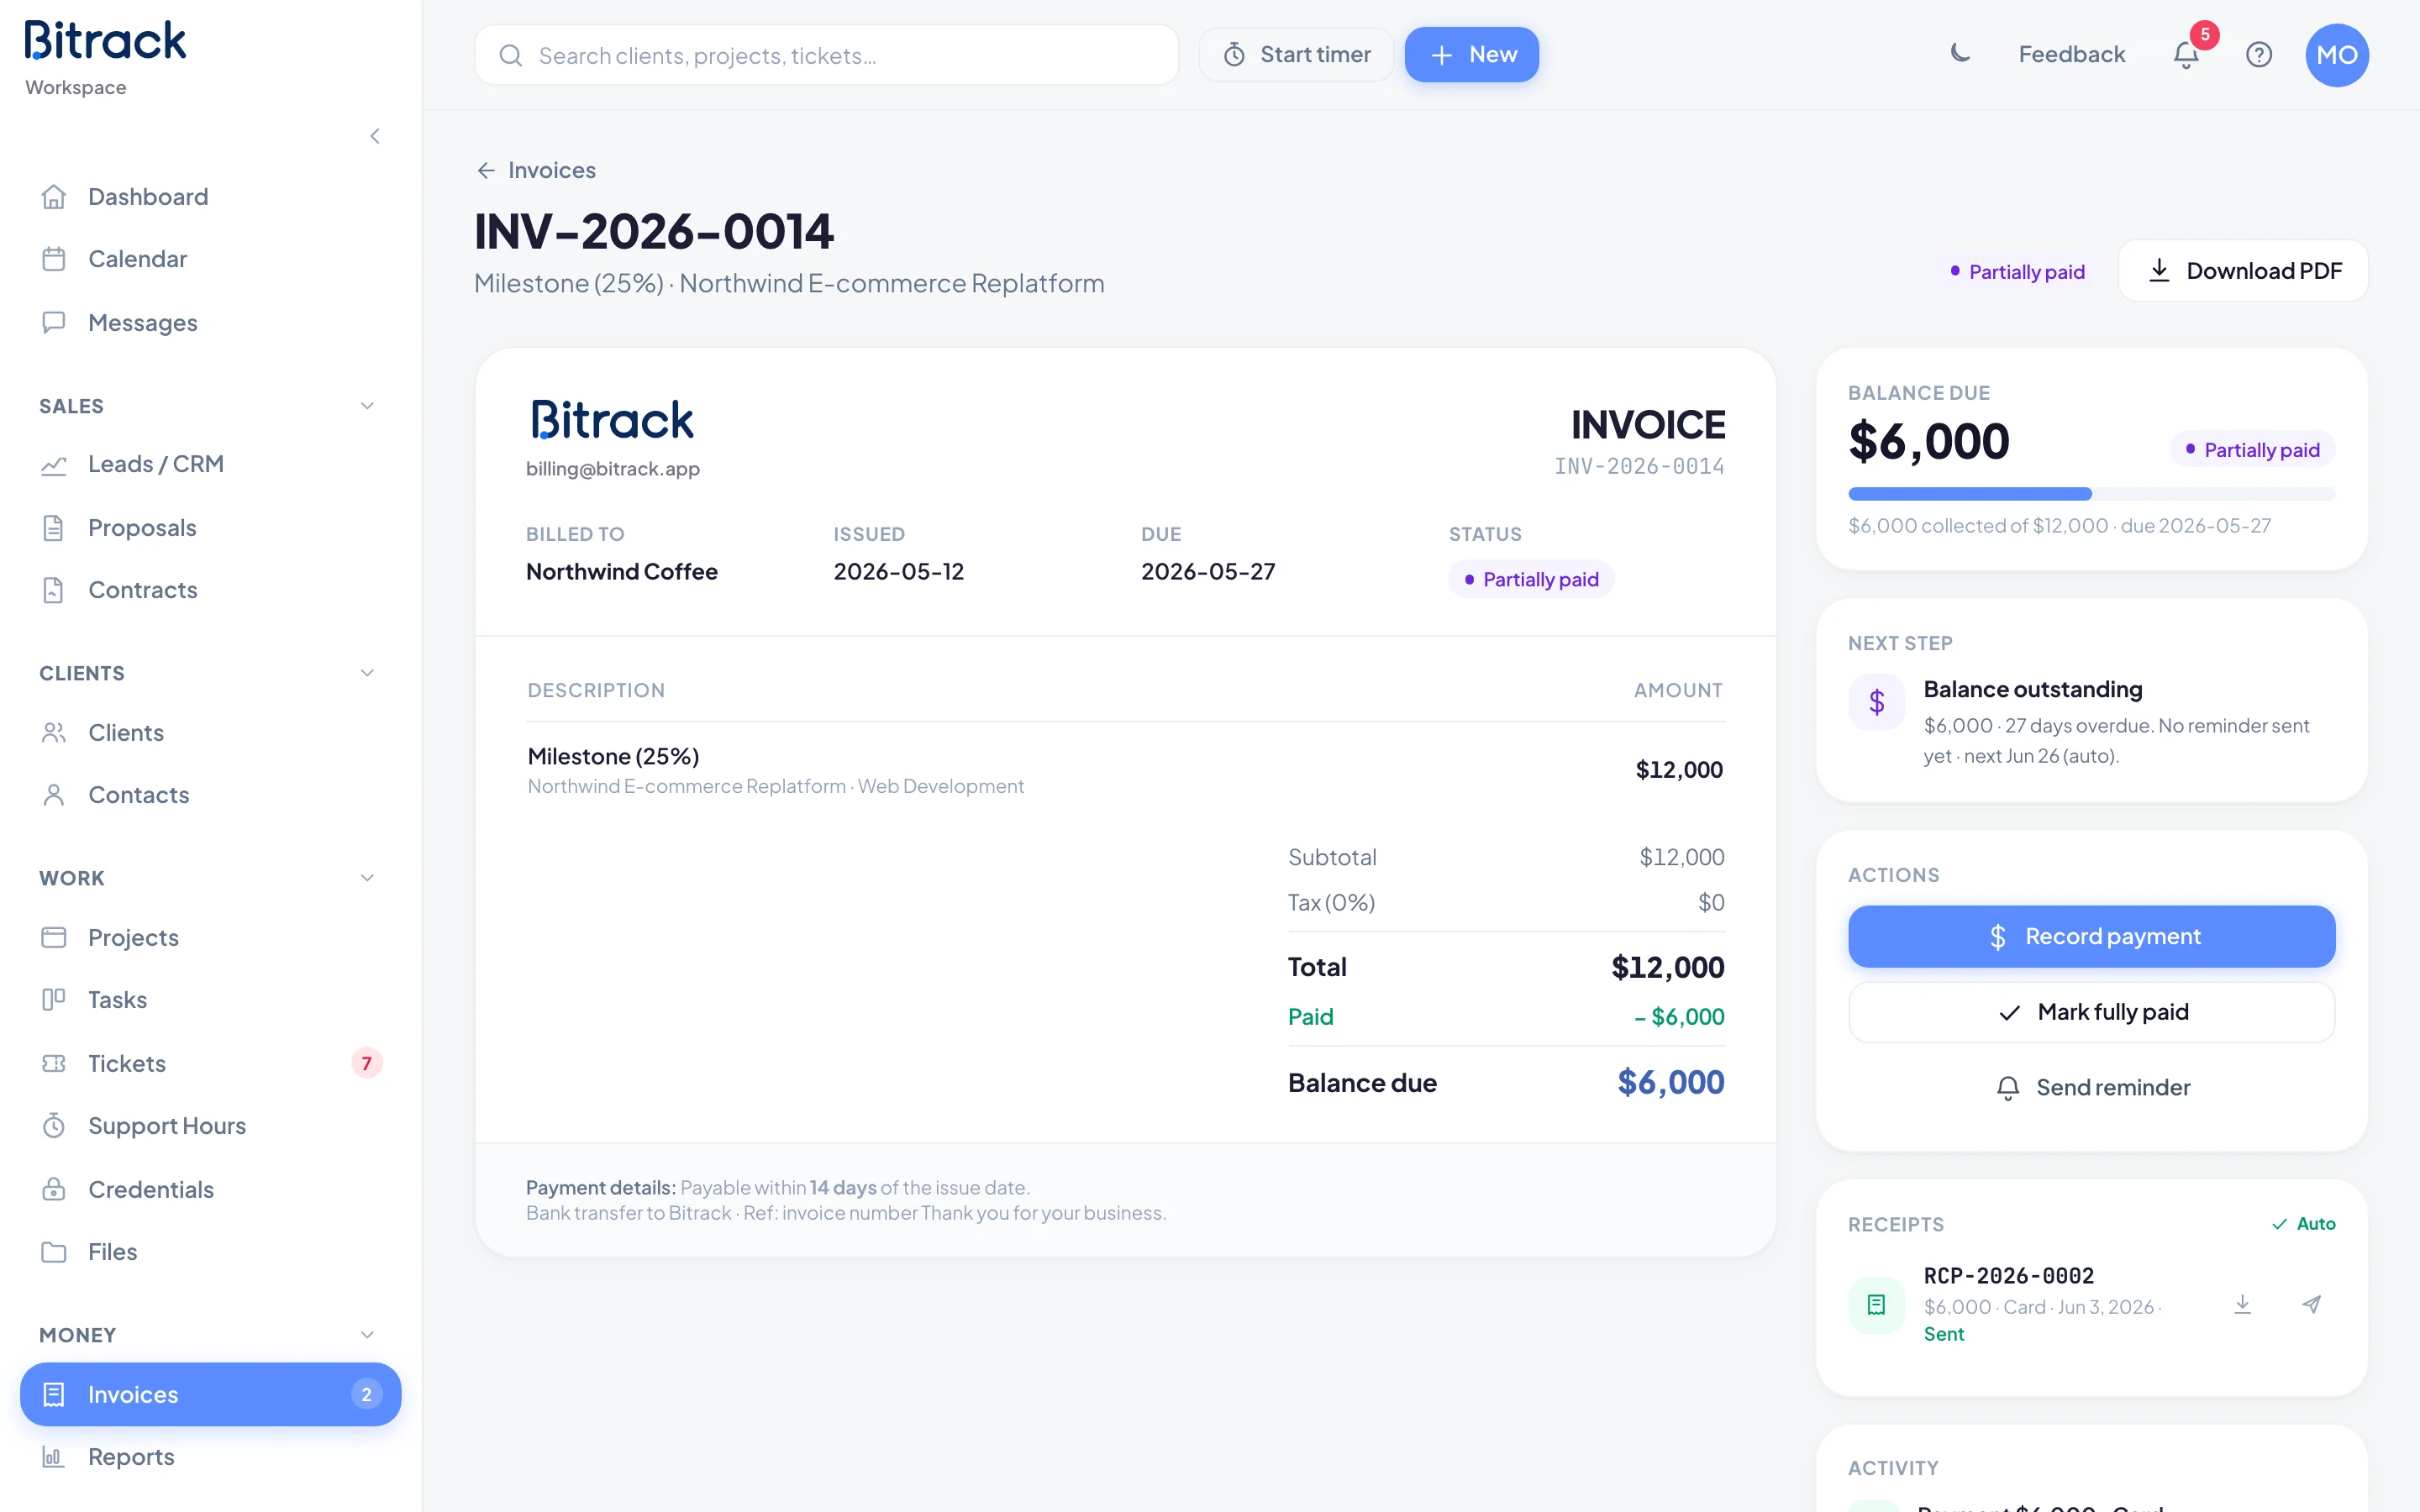Open Contracts page
2420x1512 pixels.
coord(210,590)
